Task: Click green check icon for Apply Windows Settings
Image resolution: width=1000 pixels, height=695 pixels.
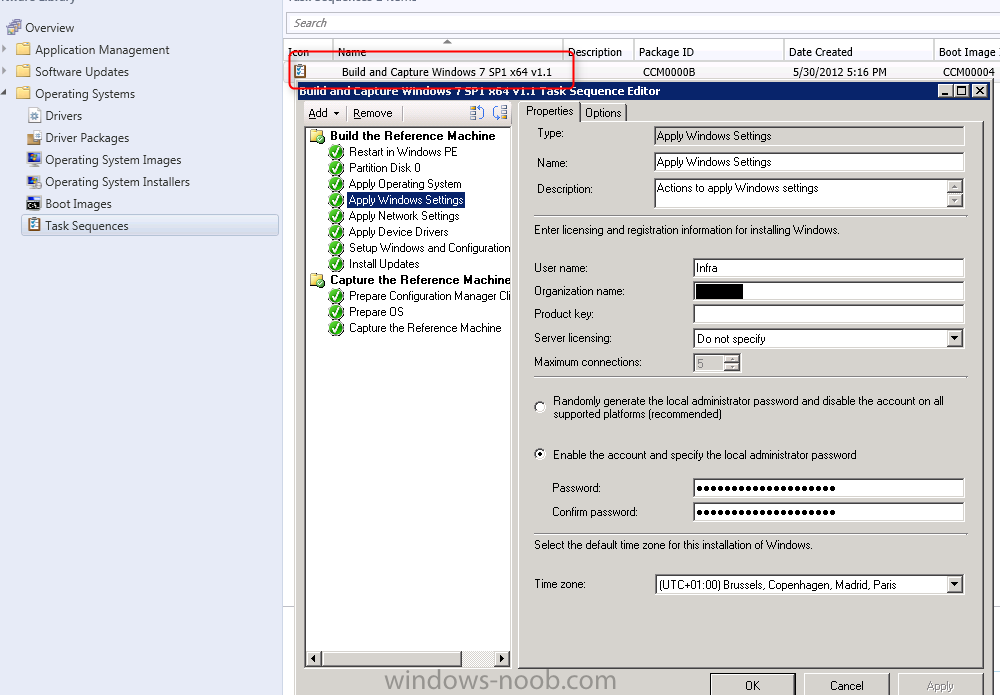Action: (x=336, y=200)
